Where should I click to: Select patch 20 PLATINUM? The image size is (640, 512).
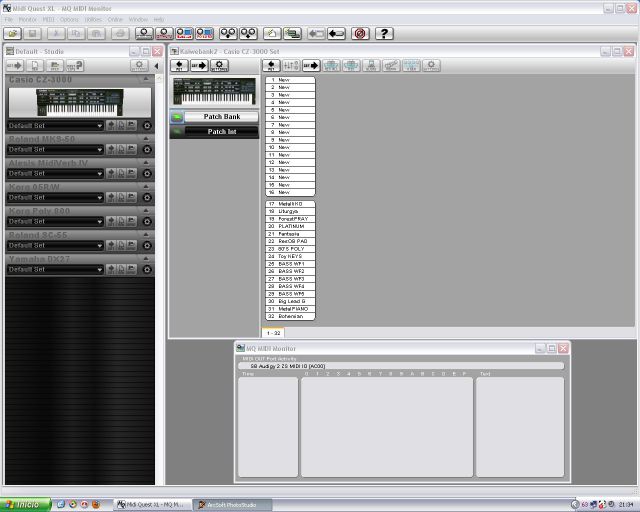pos(290,226)
